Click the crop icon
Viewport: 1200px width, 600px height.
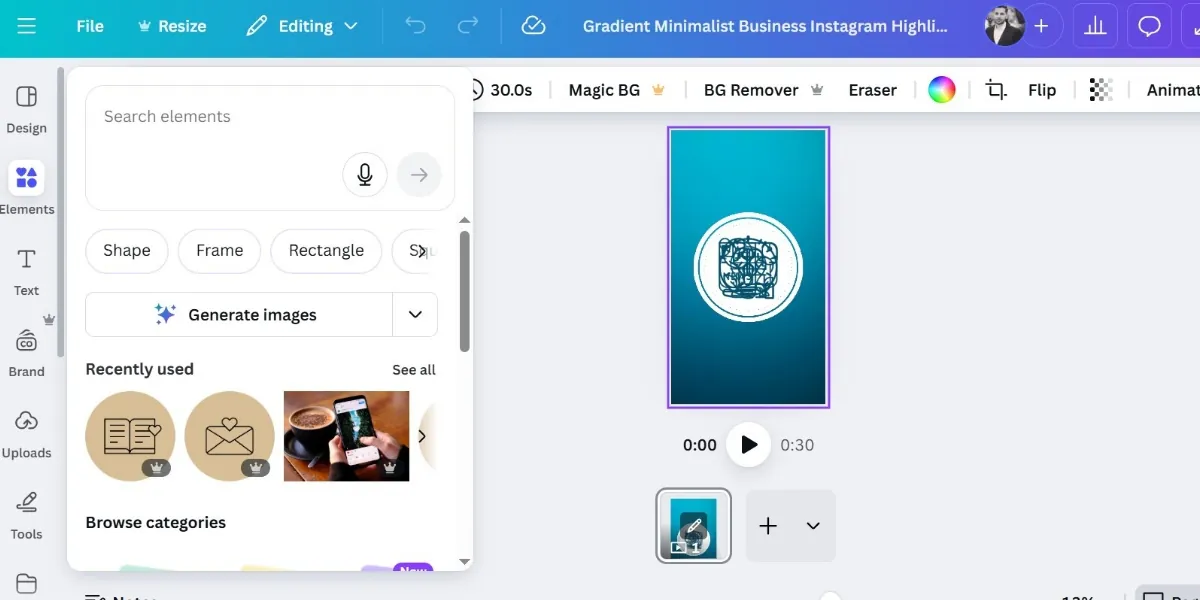point(996,90)
